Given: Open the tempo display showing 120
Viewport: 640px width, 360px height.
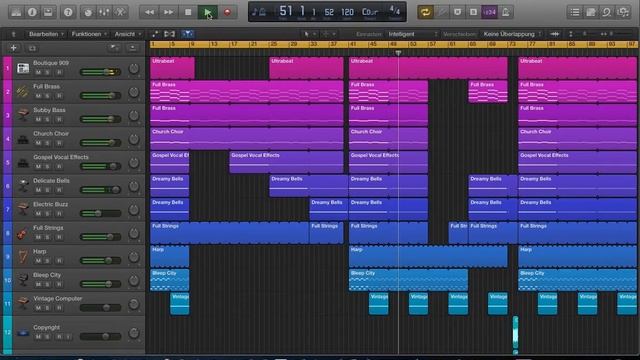Looking at the screenshot, I should click(x=347, y=13).
